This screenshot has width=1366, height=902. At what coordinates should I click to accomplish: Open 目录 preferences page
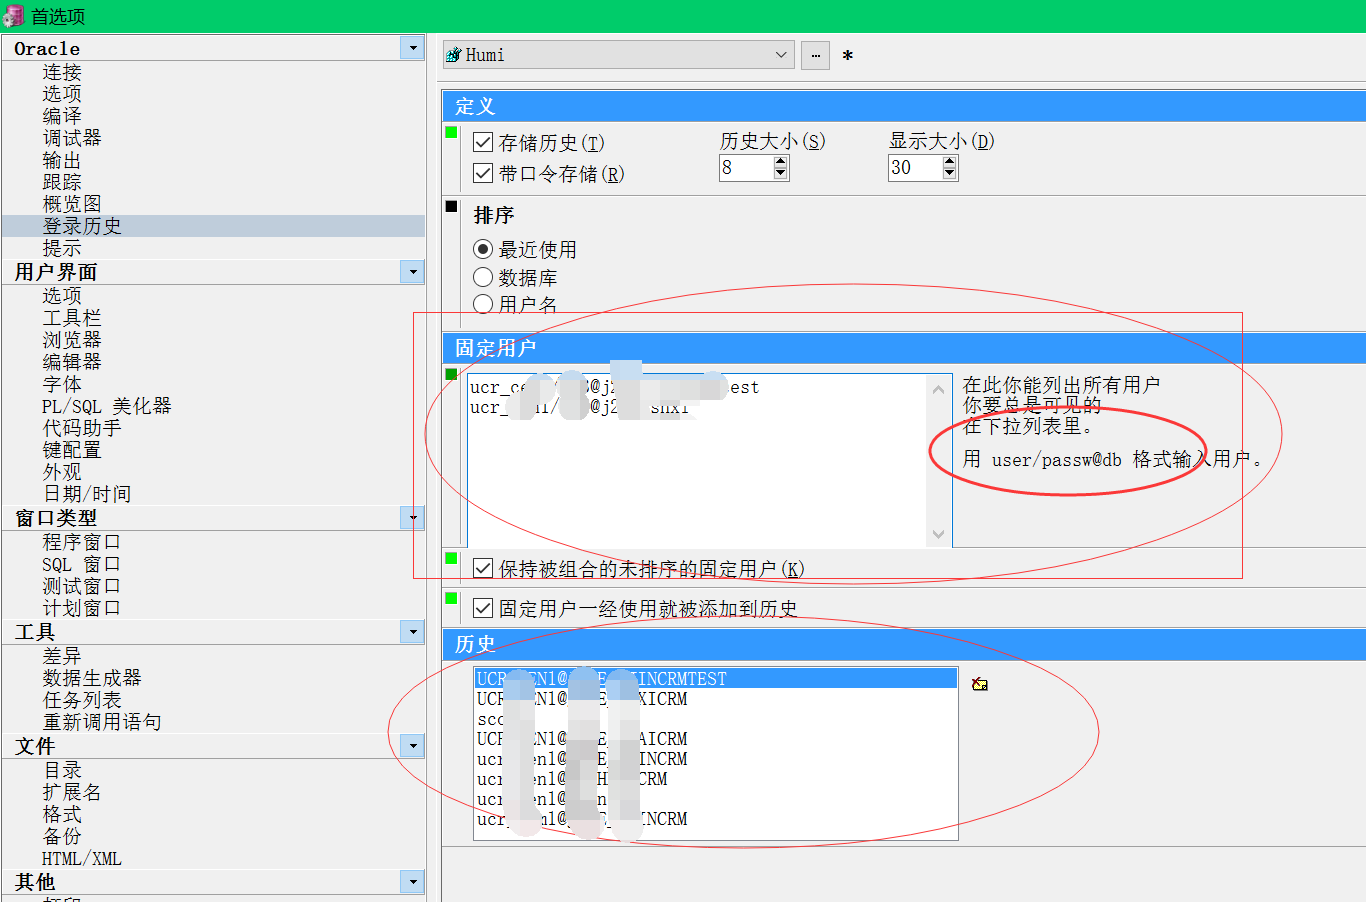tap(62, 770)
